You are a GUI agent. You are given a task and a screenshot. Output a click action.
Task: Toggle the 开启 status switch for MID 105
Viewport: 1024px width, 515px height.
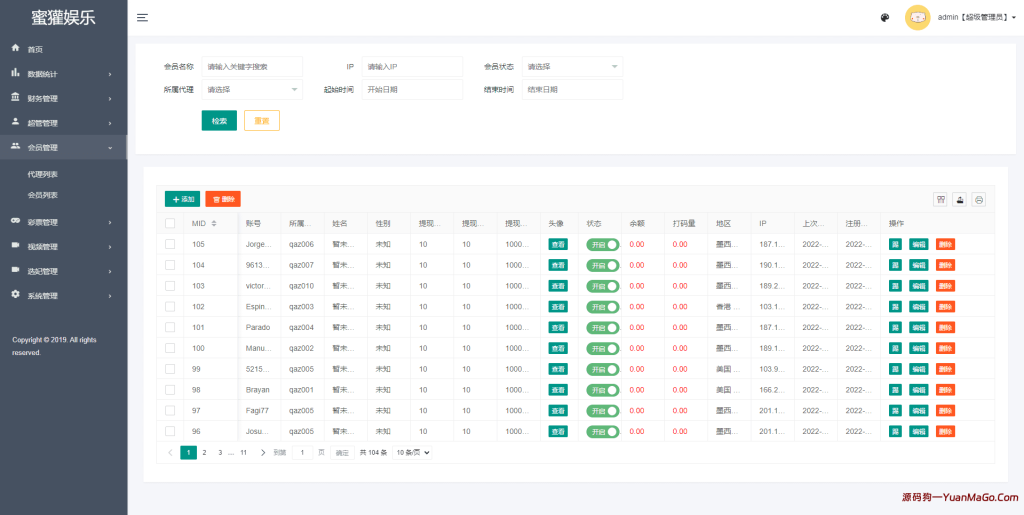[x=603, y=244]
